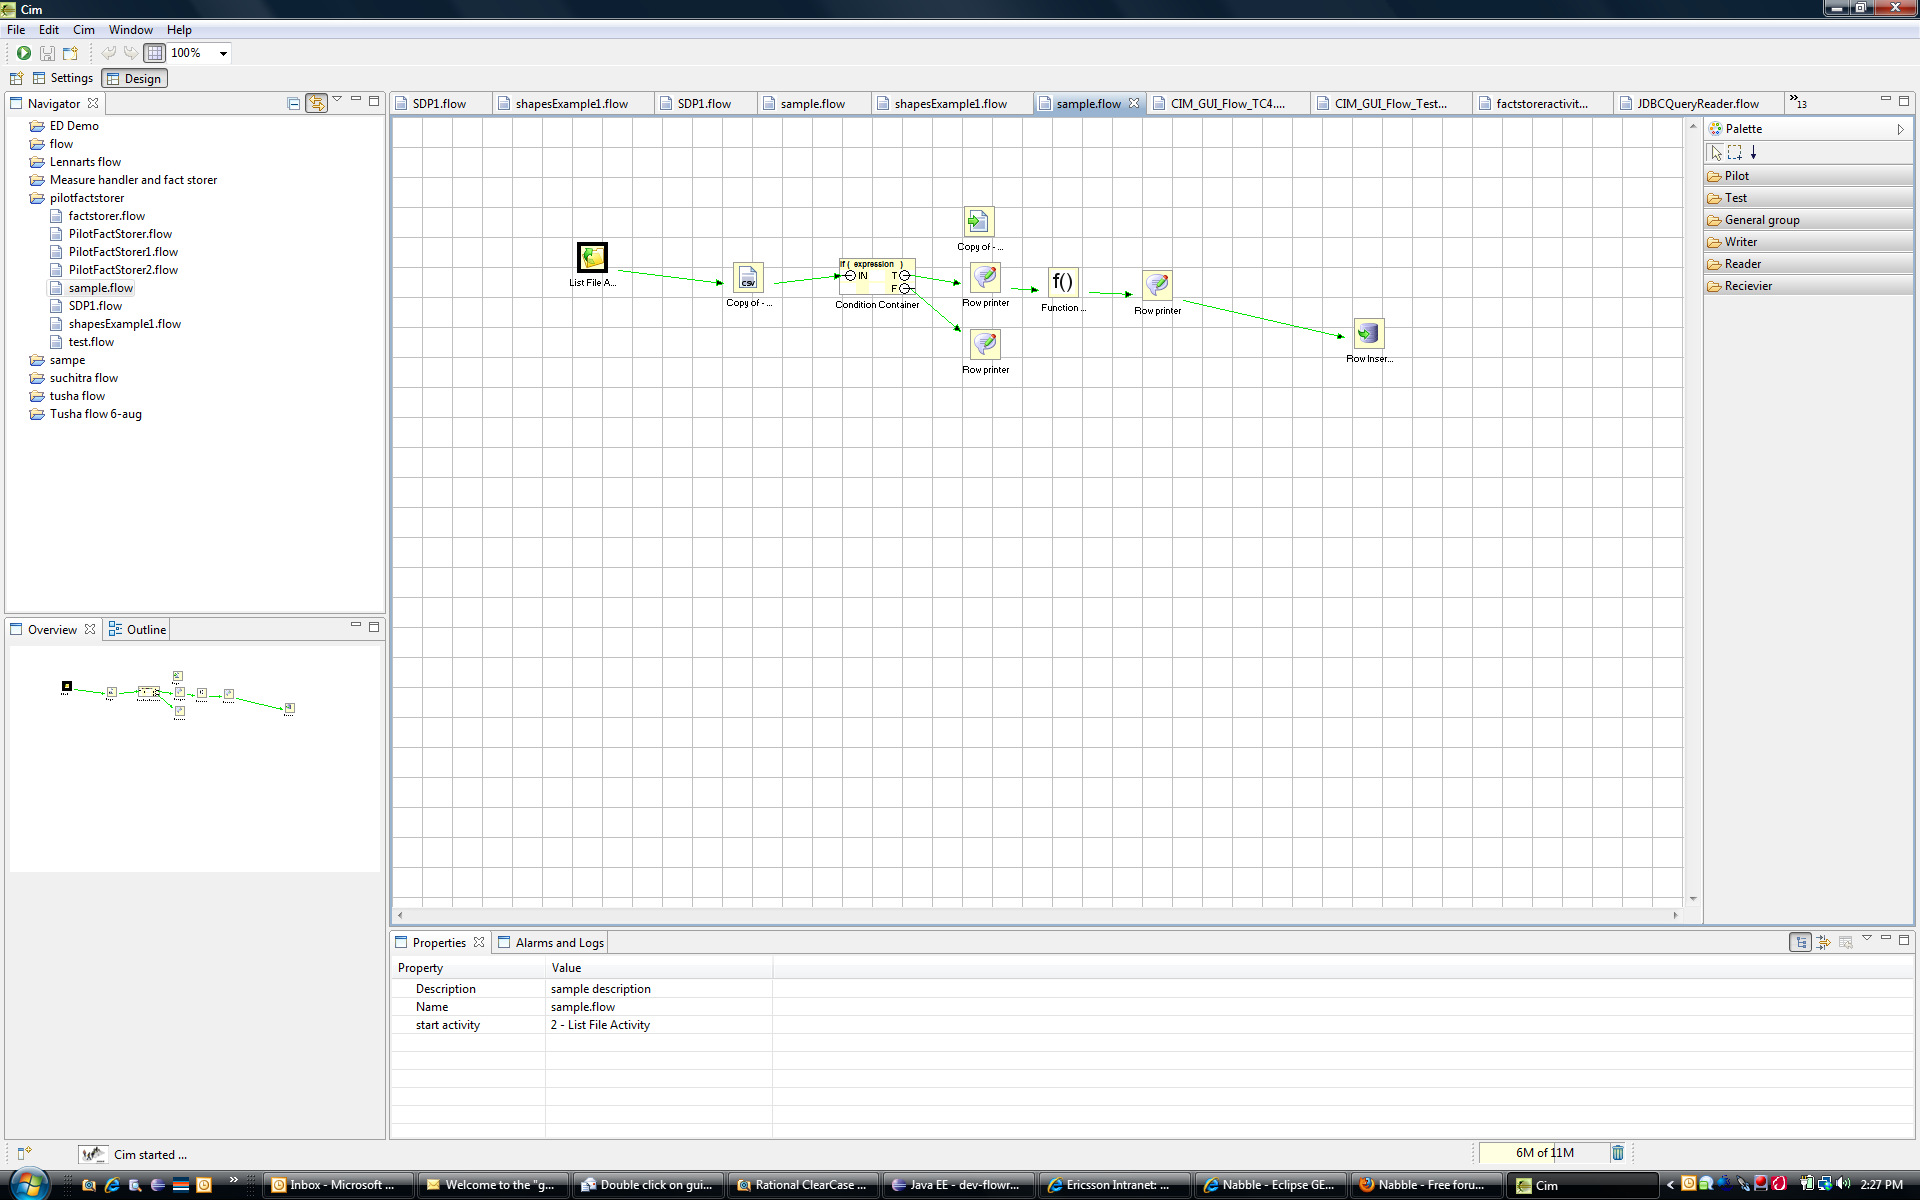Expand the Palette flyout arrow

(x=1900, y=129)
